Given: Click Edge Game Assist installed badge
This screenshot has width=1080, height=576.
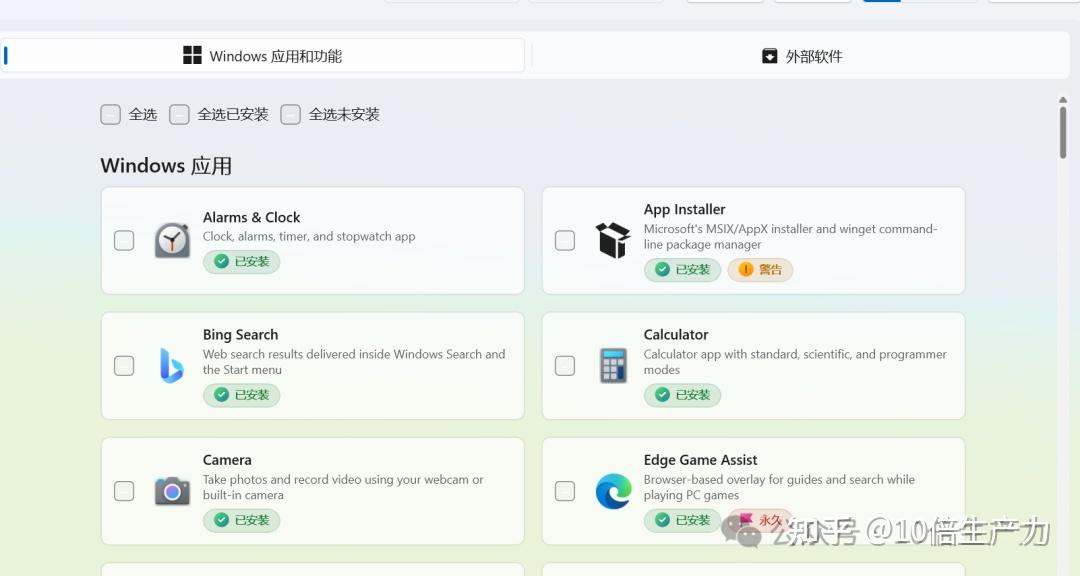Looking at the screenshot, I should coord(682,520).
